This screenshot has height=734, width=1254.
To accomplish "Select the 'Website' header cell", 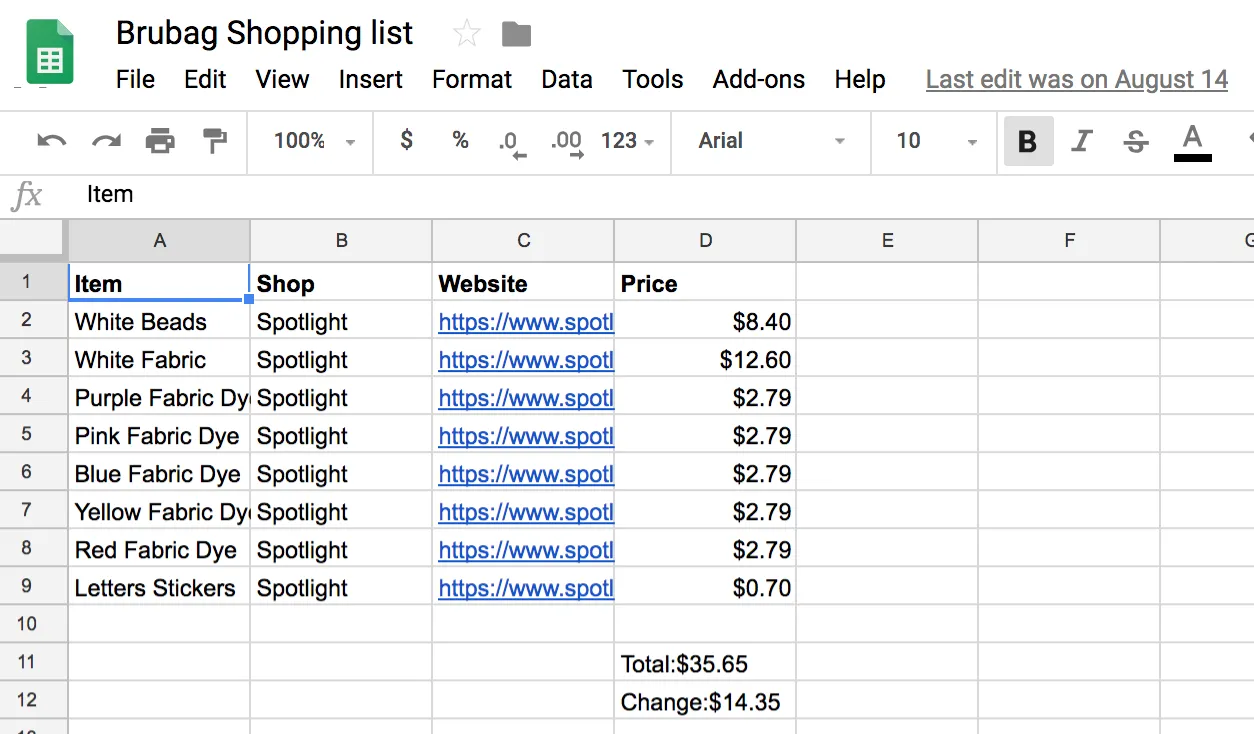I will pyautogui.click(x=523, y=283).
